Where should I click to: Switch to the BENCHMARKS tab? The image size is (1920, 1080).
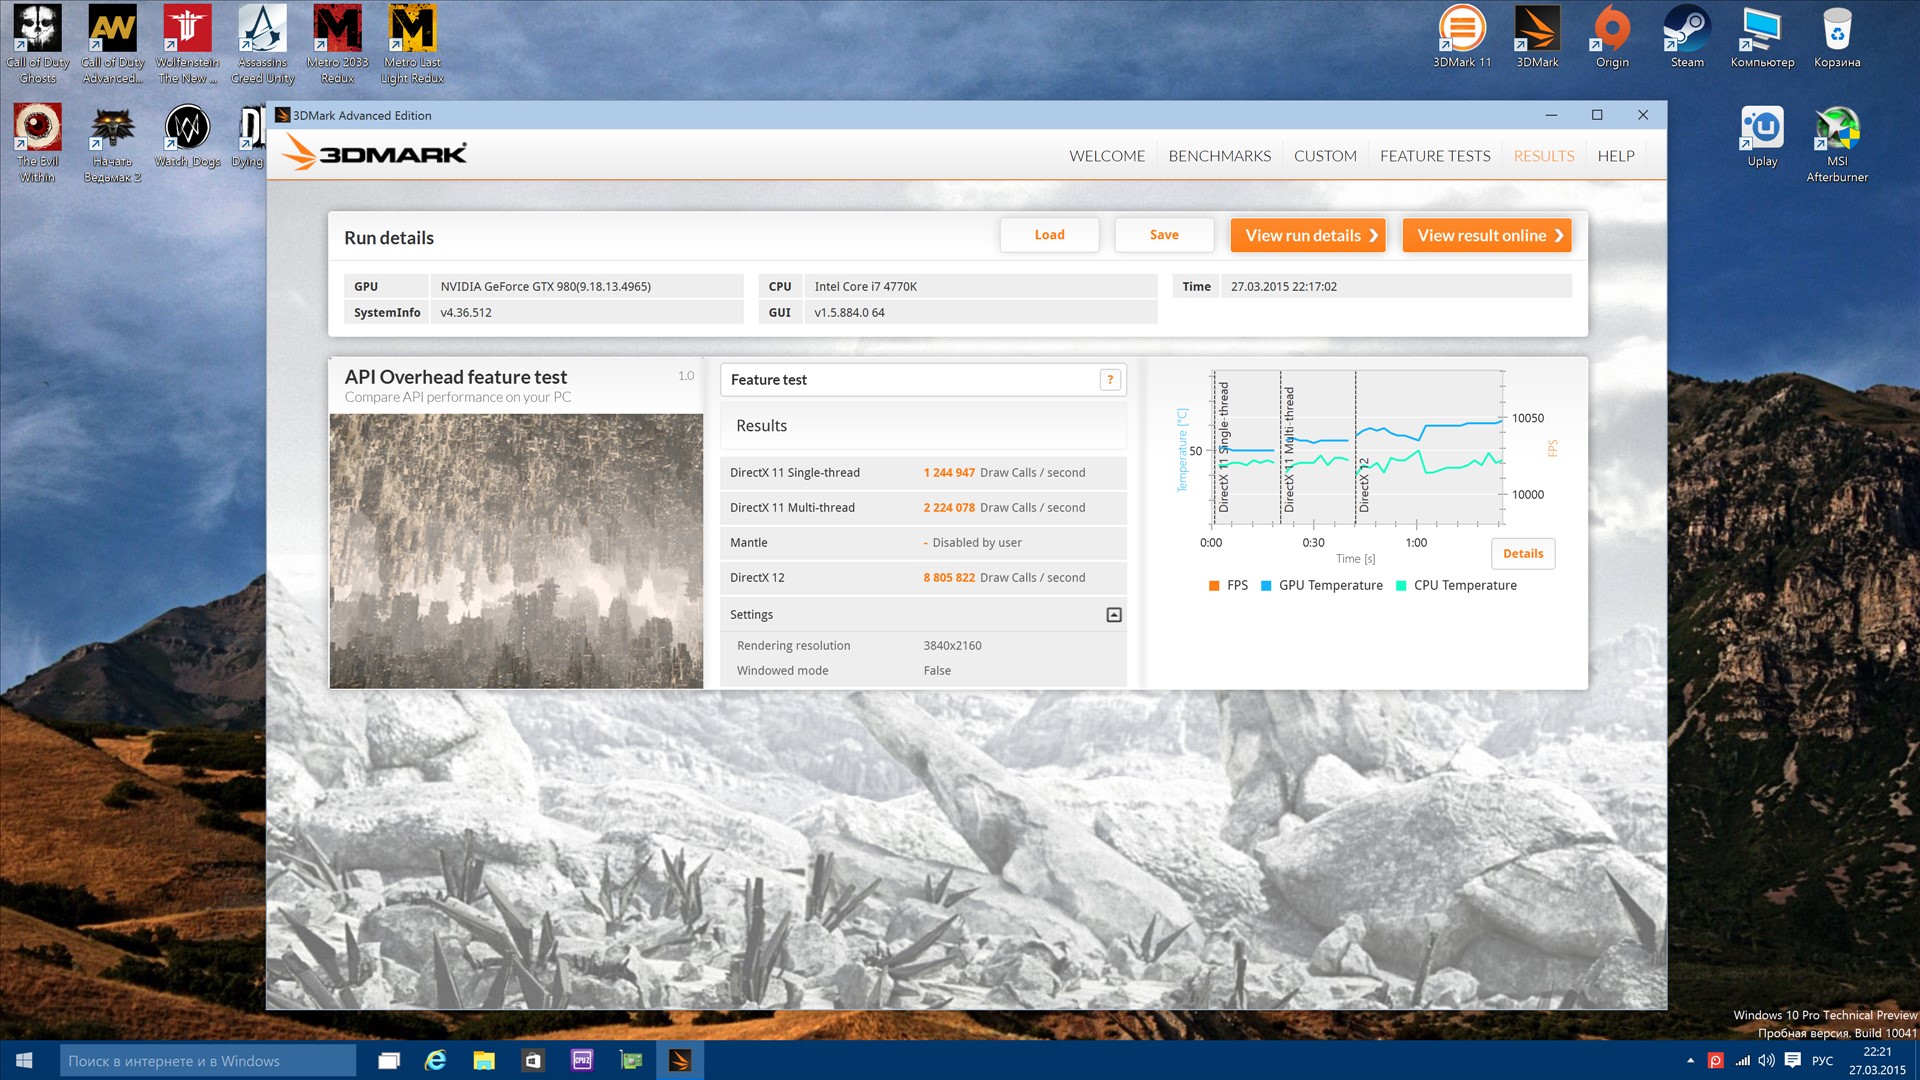pos(1219,156)
